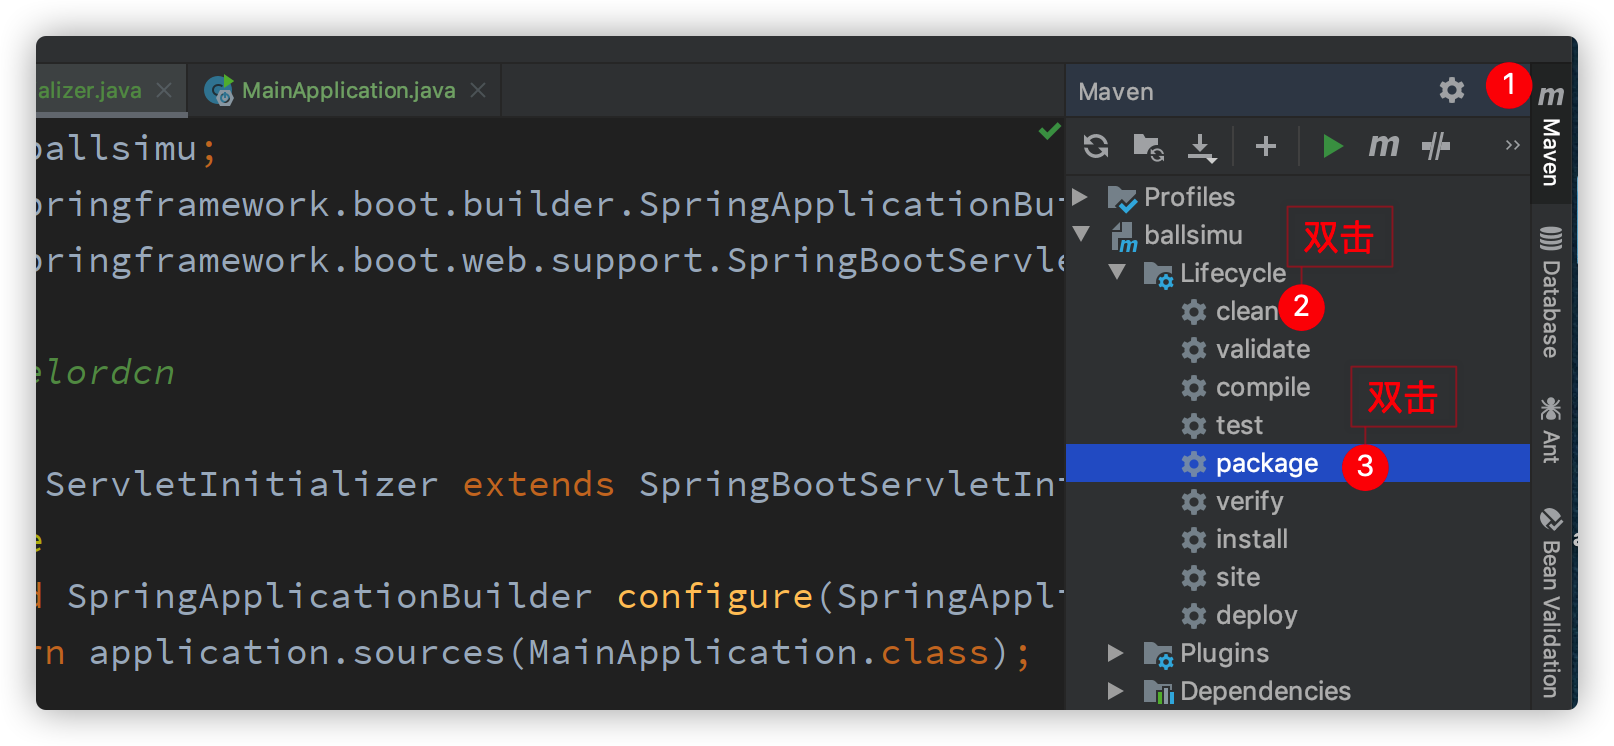Switch to the alizer.java editor tab
1614x746 pixels.
90,90
